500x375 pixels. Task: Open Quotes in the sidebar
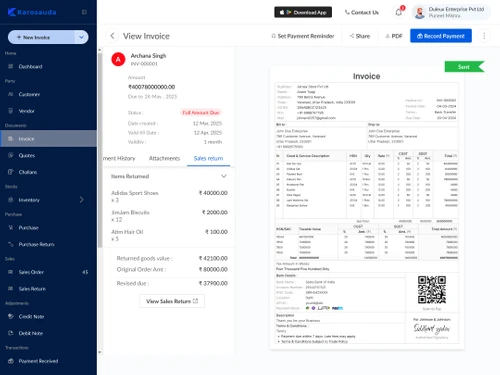(27, 156)
